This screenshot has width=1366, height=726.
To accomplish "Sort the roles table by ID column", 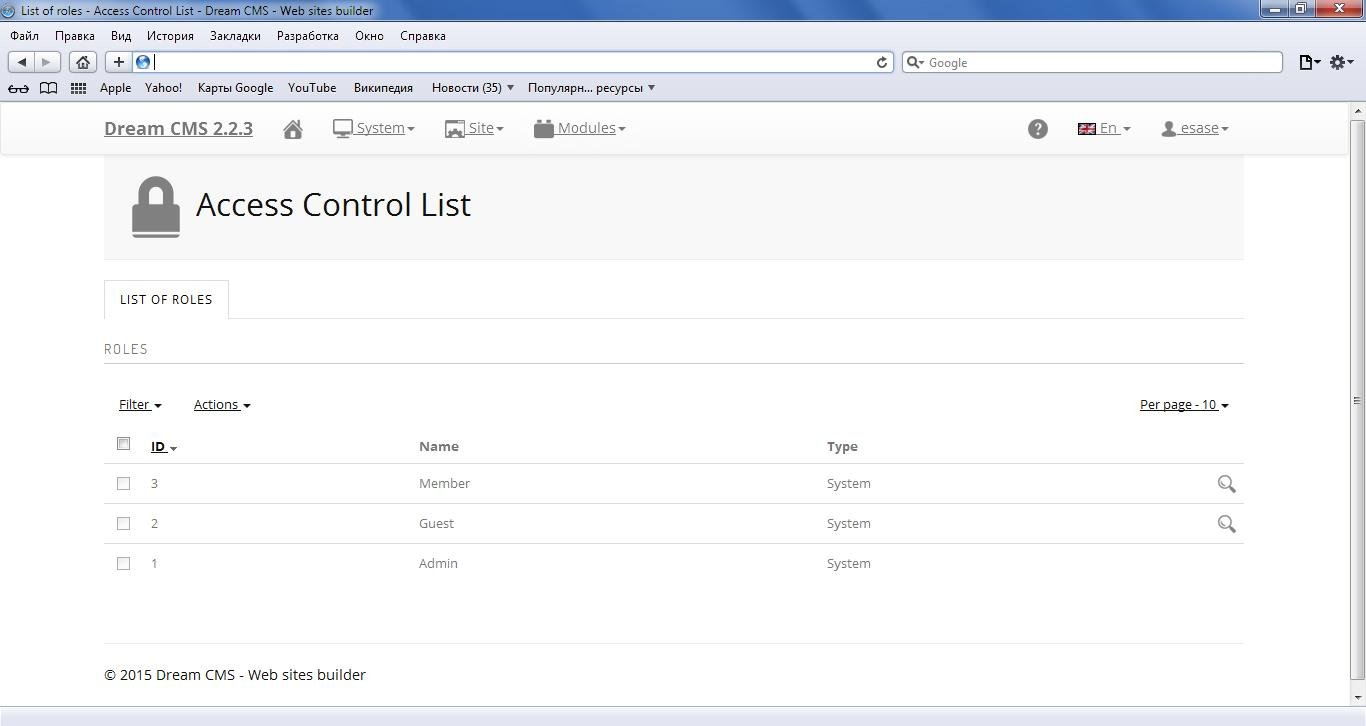I will pos(160,446).
